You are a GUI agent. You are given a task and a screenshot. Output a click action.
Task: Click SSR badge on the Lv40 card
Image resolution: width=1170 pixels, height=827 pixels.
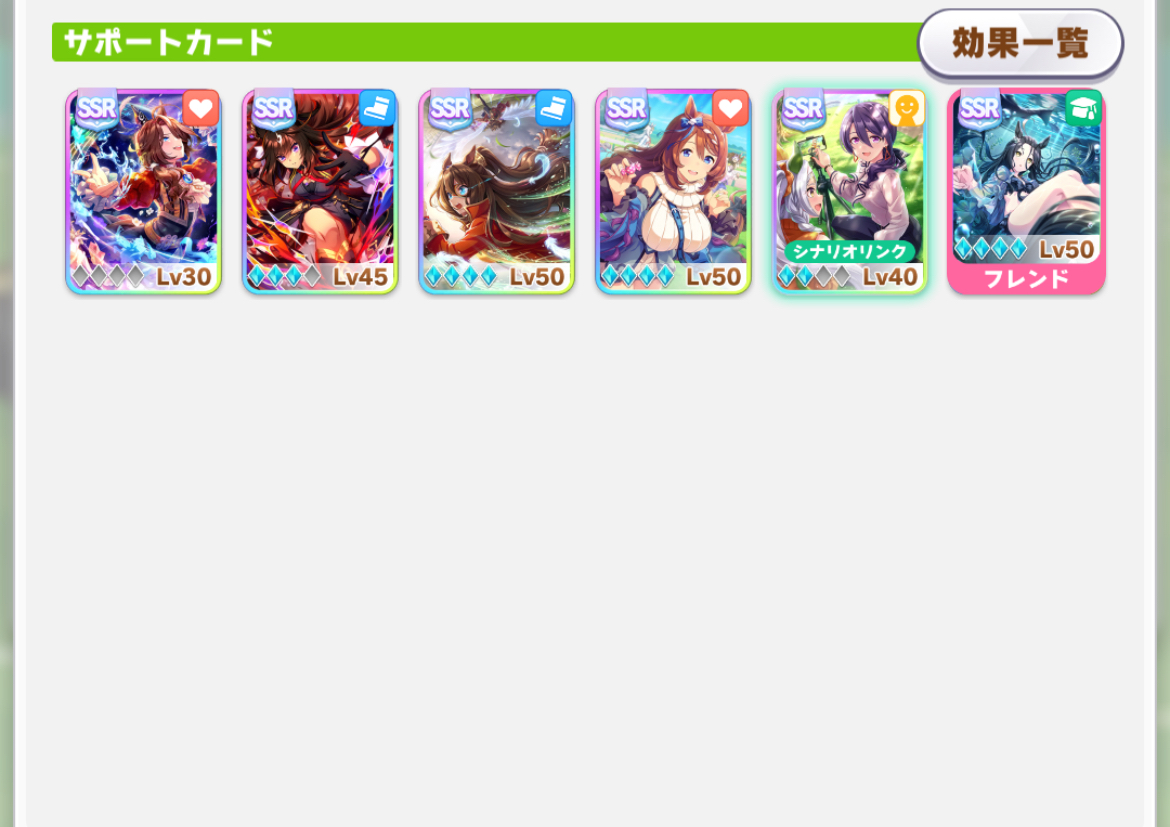pyautogui.click(x=803, y=110)
